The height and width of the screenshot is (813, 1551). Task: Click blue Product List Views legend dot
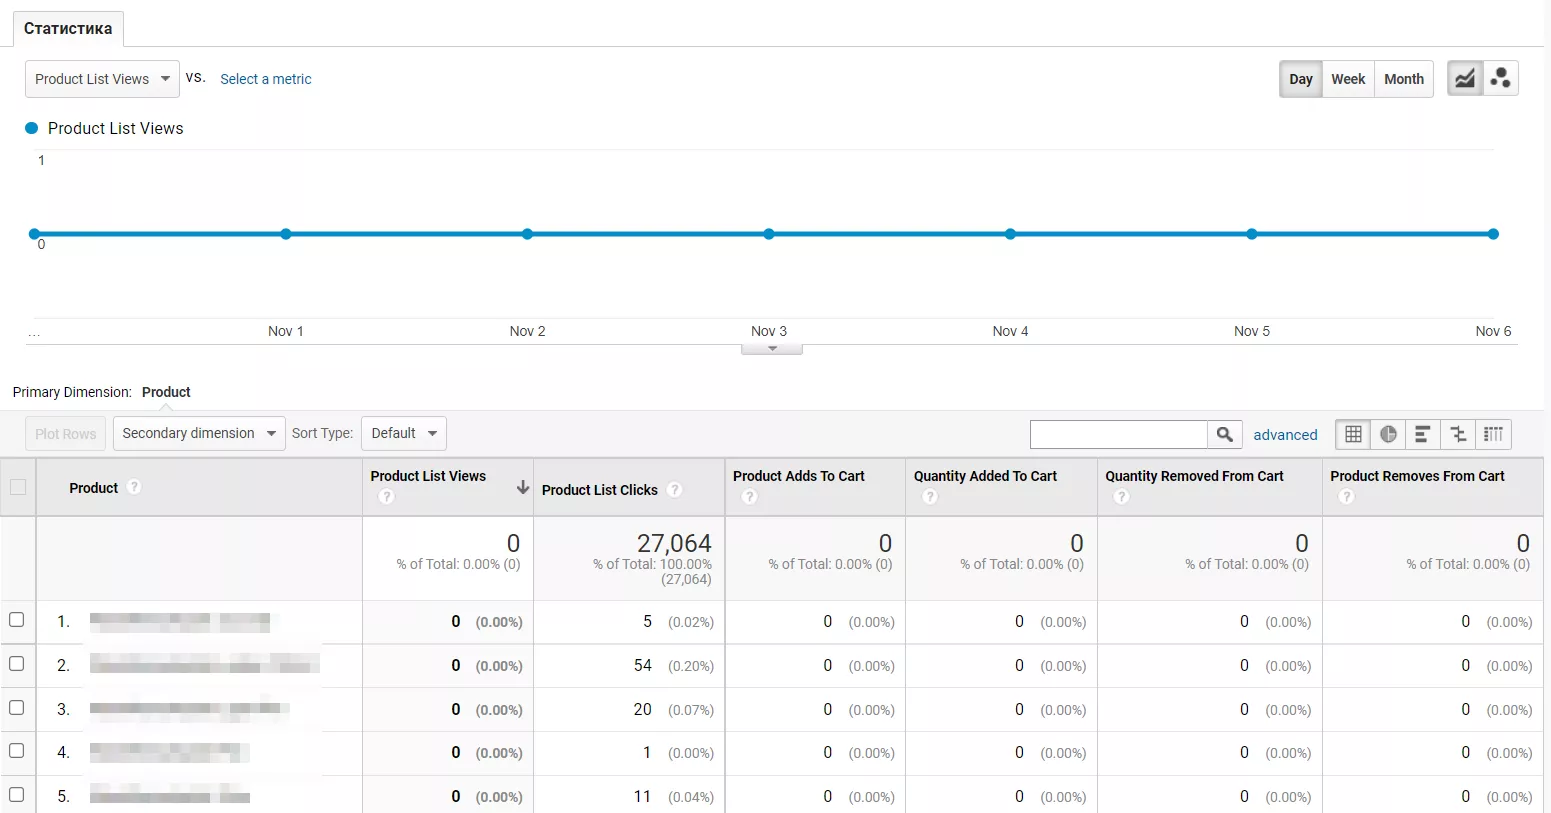(x=31, y=128)
